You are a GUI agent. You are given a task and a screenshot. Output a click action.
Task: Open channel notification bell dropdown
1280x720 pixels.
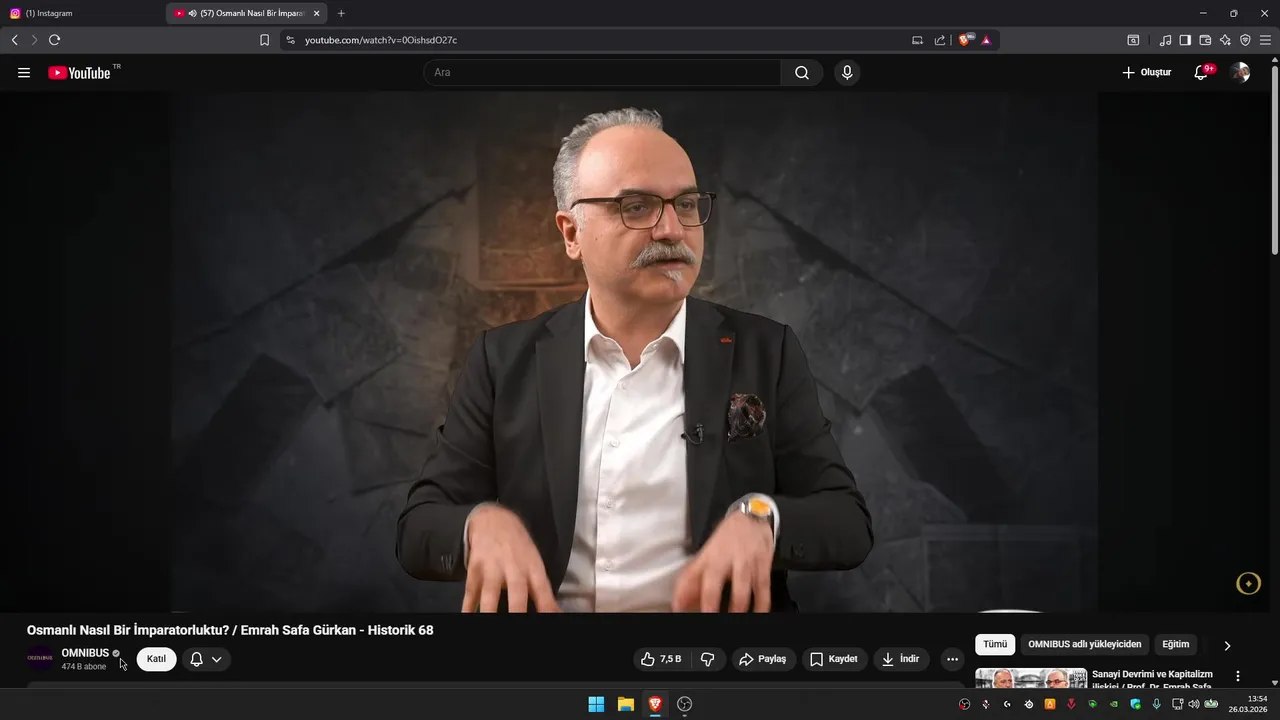point(206,659)
